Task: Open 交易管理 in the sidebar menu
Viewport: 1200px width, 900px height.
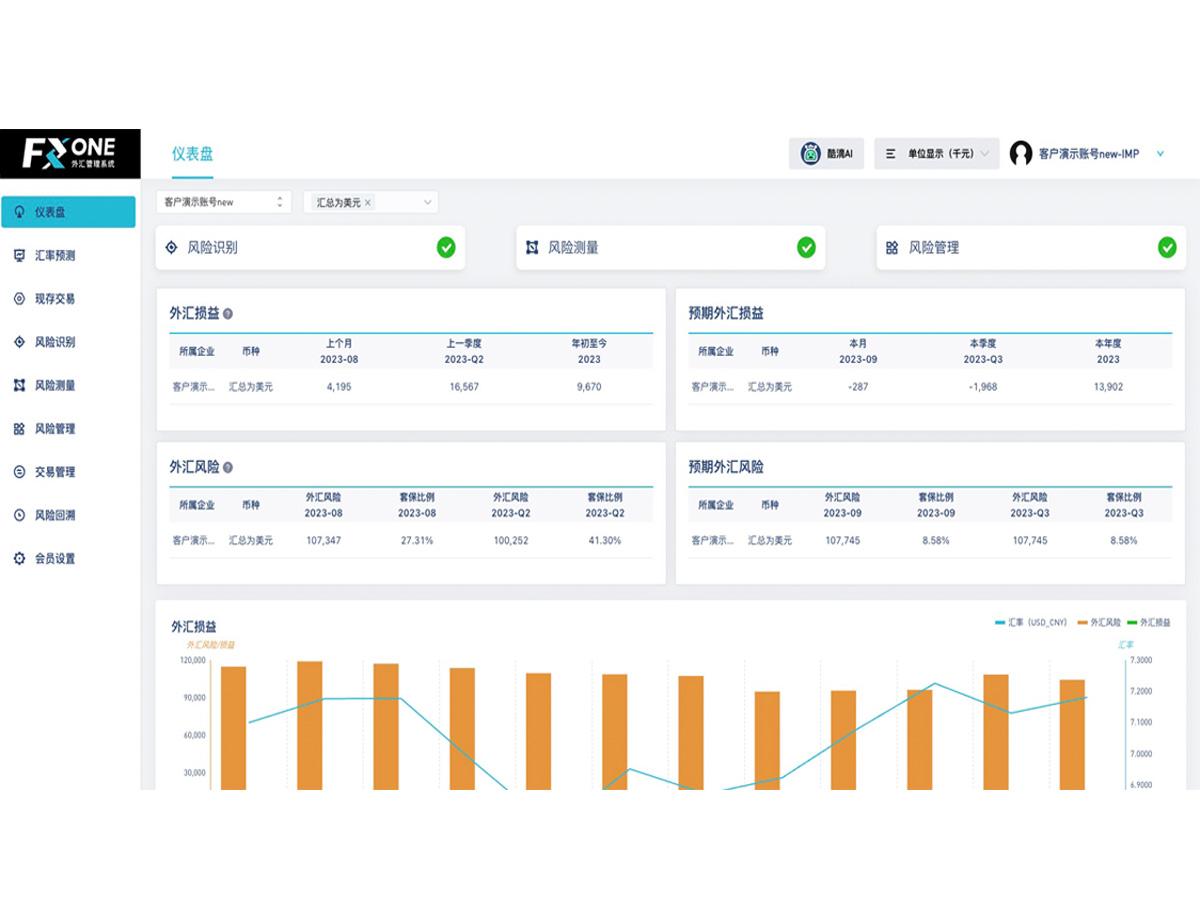Action: 55,472
